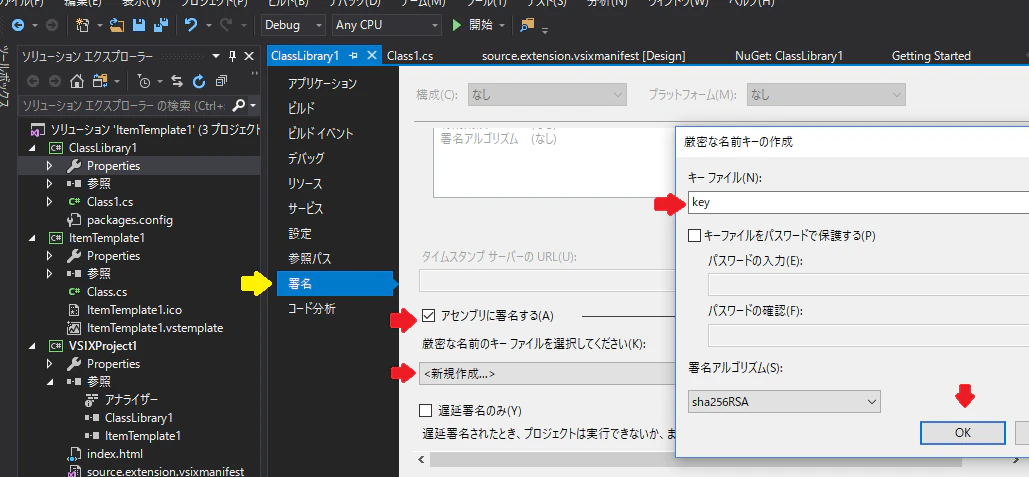Open the sha256RSA signature algorithm dropdown
Viewport: 1029px width, 477px height.
[x=784, y=402]
